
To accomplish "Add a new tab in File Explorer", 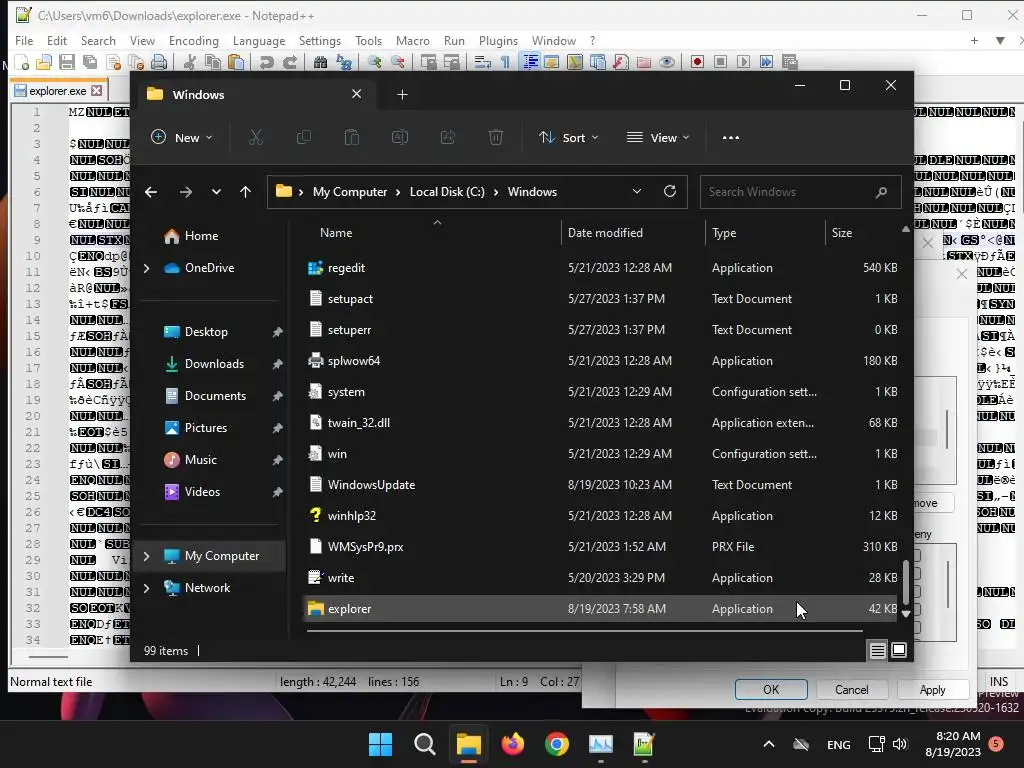I will pos(402,95).
